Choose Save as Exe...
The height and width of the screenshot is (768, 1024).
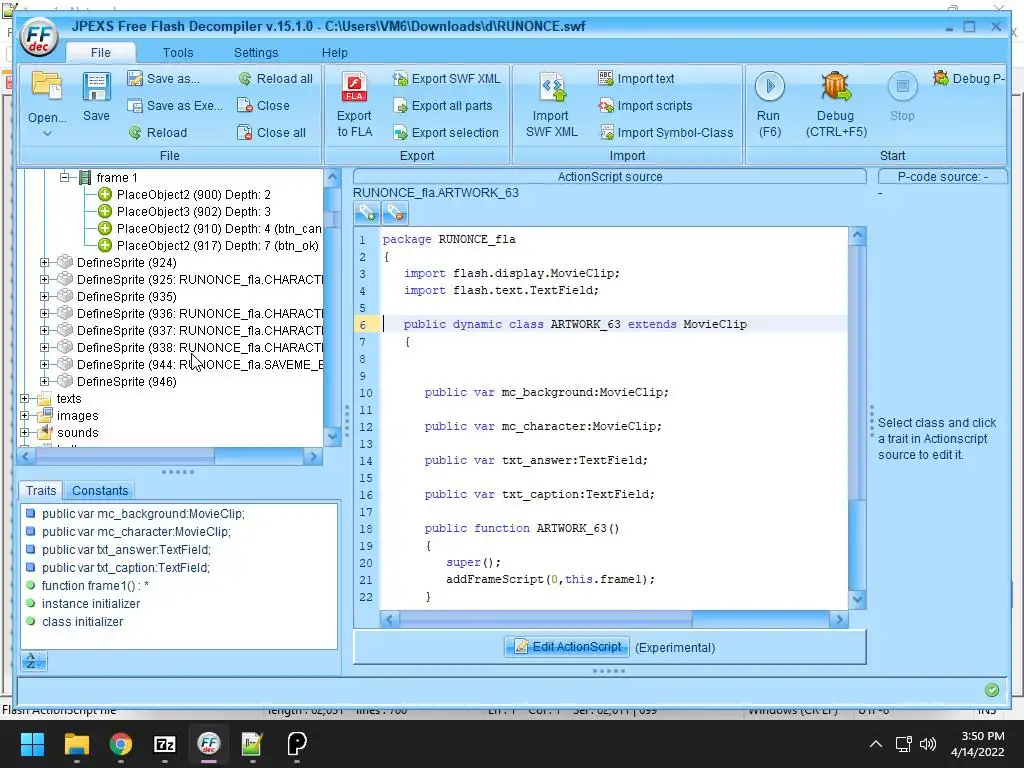coord(174,106)
